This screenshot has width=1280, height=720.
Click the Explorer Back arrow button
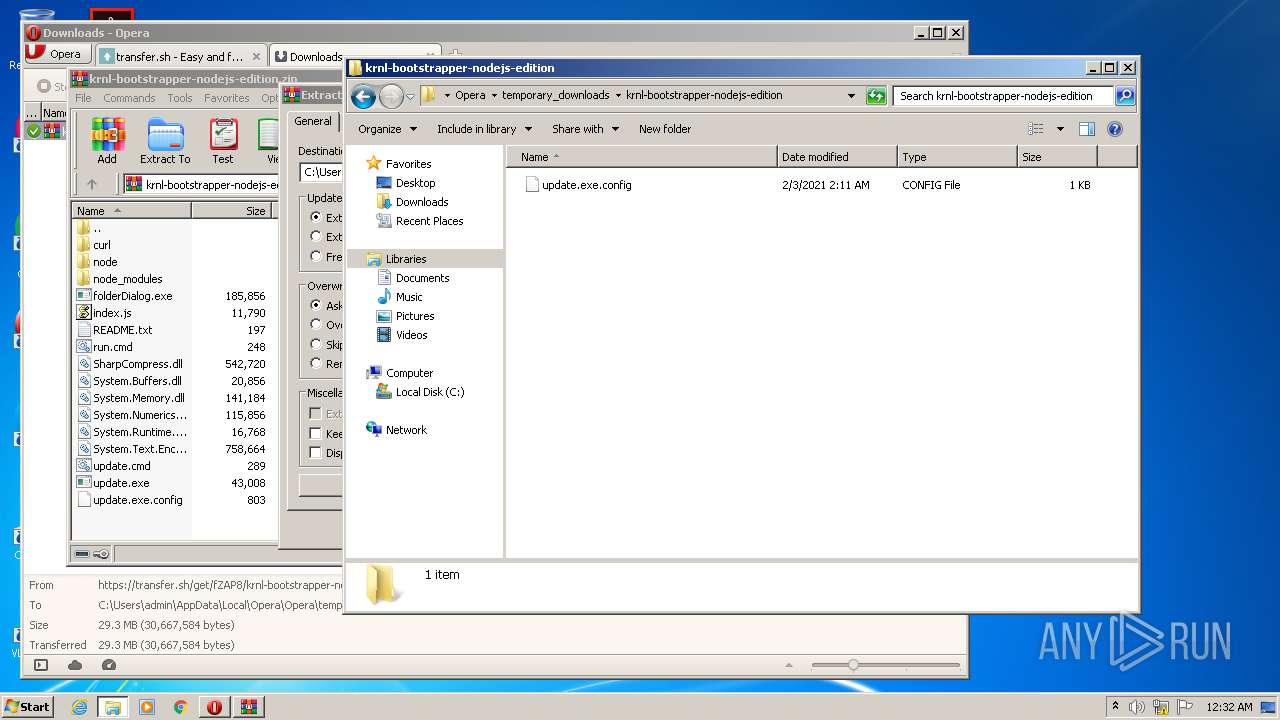tap(363, 96)
